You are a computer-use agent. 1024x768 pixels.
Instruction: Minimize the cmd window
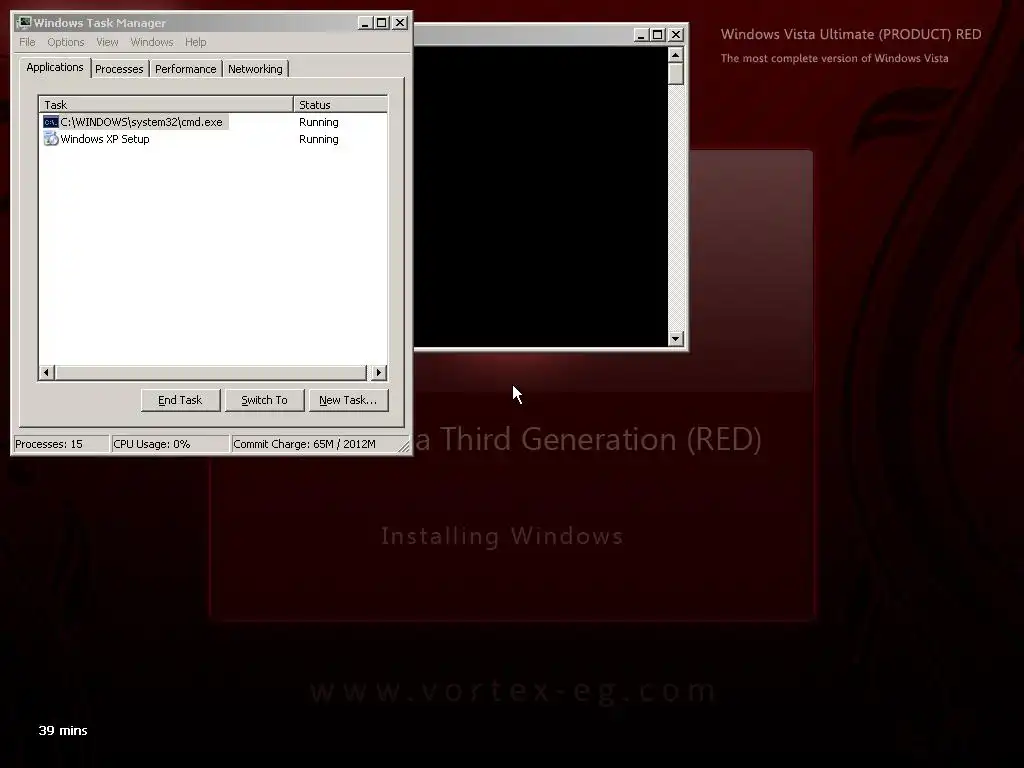pyautogui.click(x=641, y=35)
